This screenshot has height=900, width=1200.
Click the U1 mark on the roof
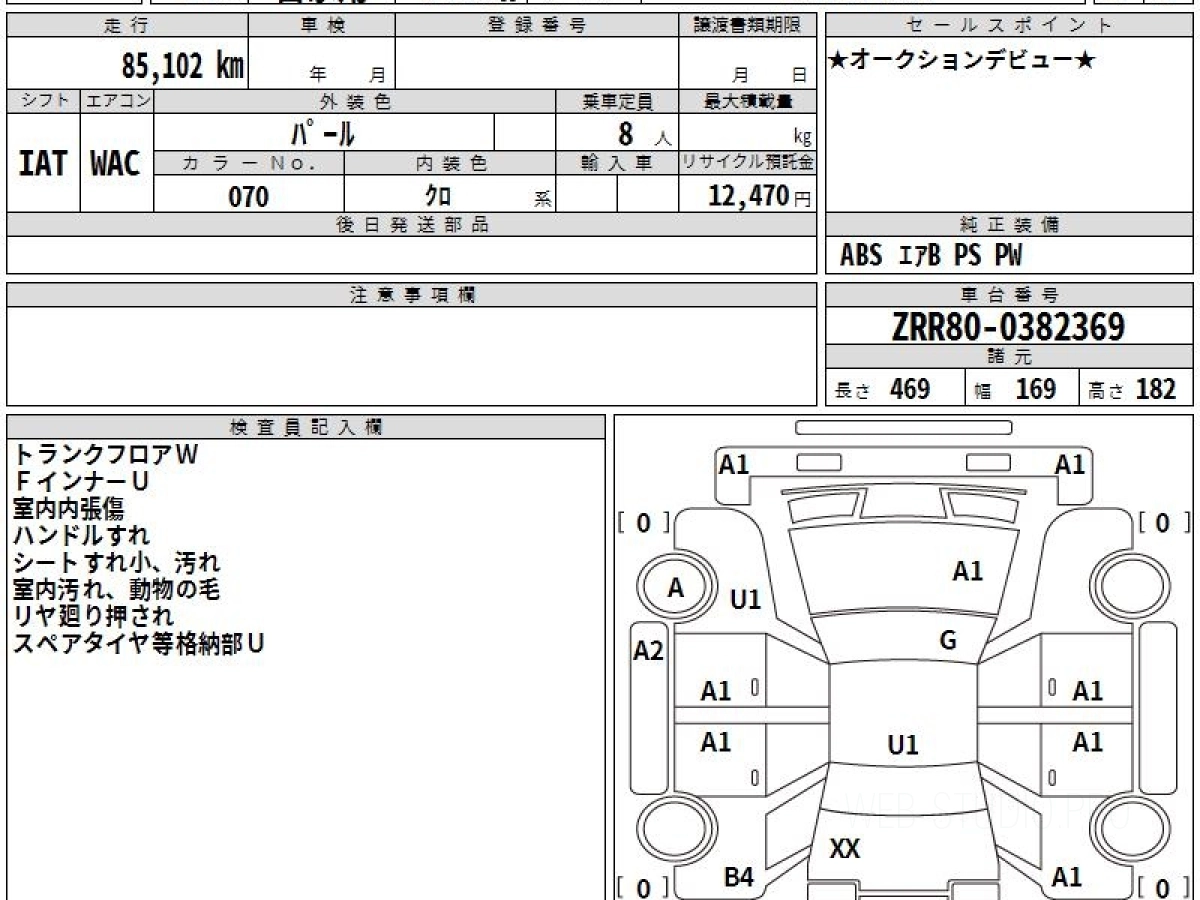pyautogui.click(x=902, y=745)
